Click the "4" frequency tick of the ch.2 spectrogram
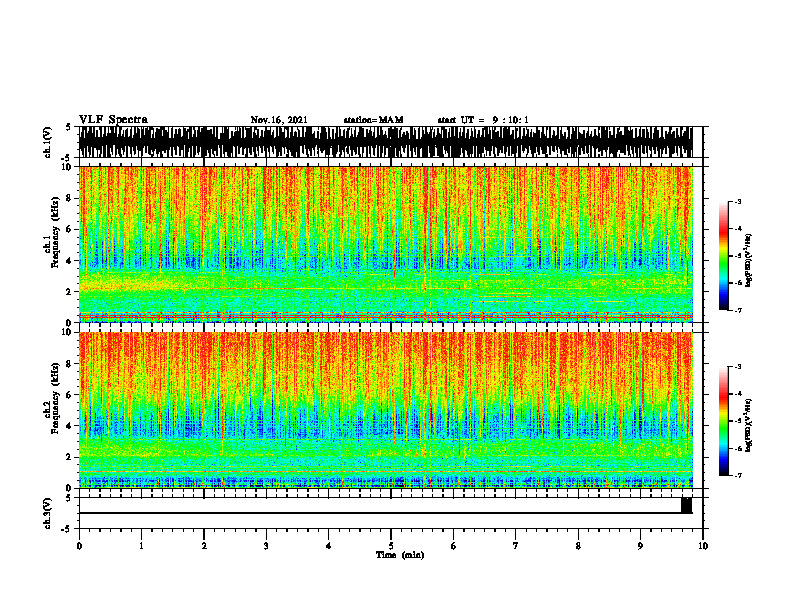This screenshot has width=792, height=612. [70, 426]
